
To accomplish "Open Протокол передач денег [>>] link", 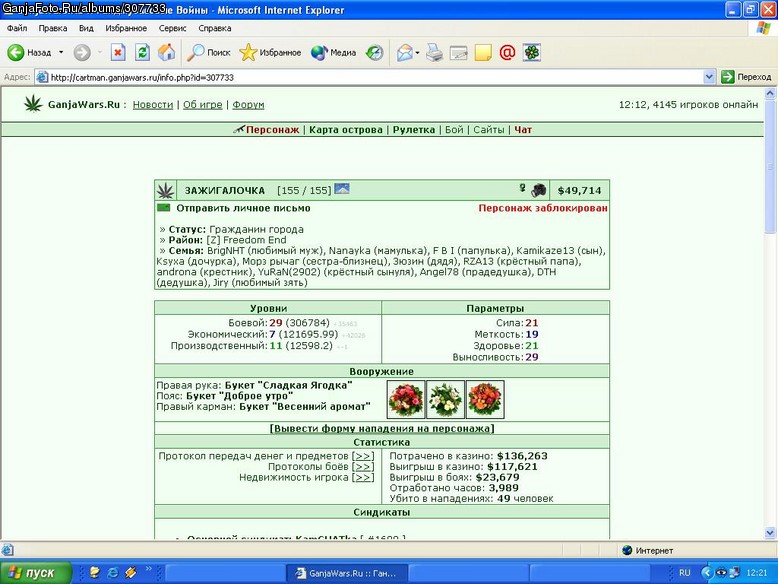I will click(363, 455).
